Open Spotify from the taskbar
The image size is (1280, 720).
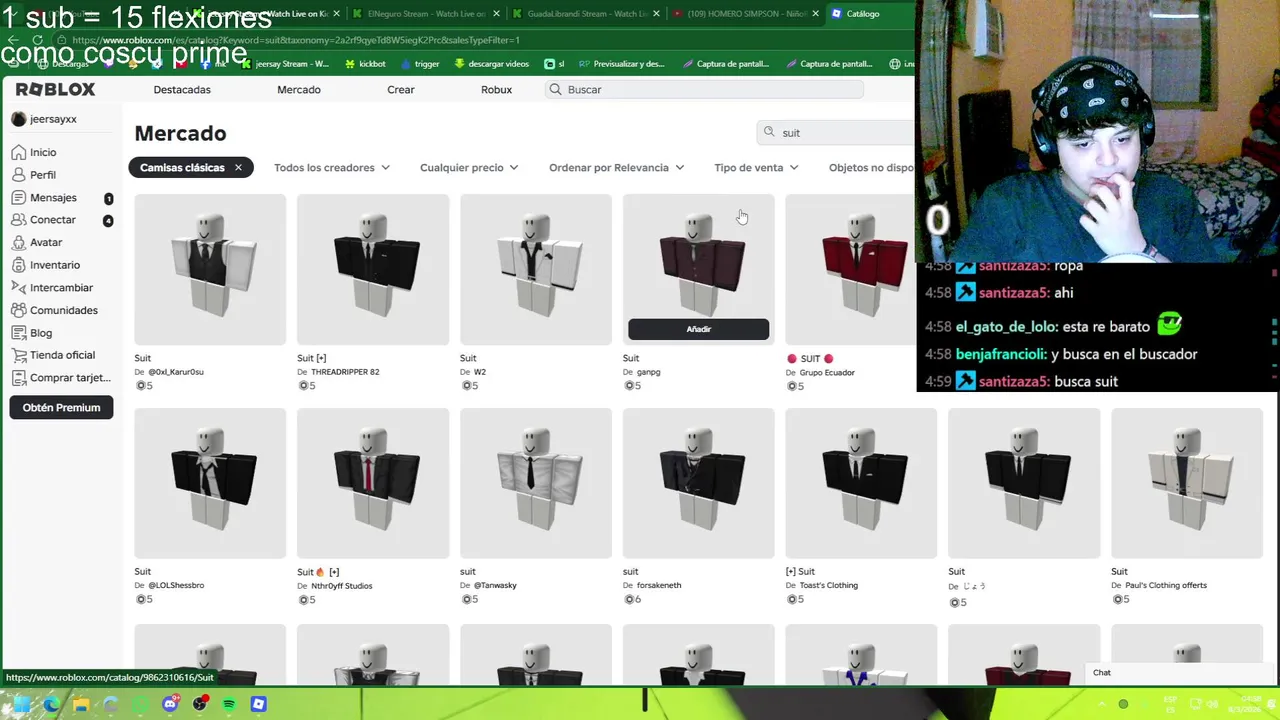pos(229,704)
